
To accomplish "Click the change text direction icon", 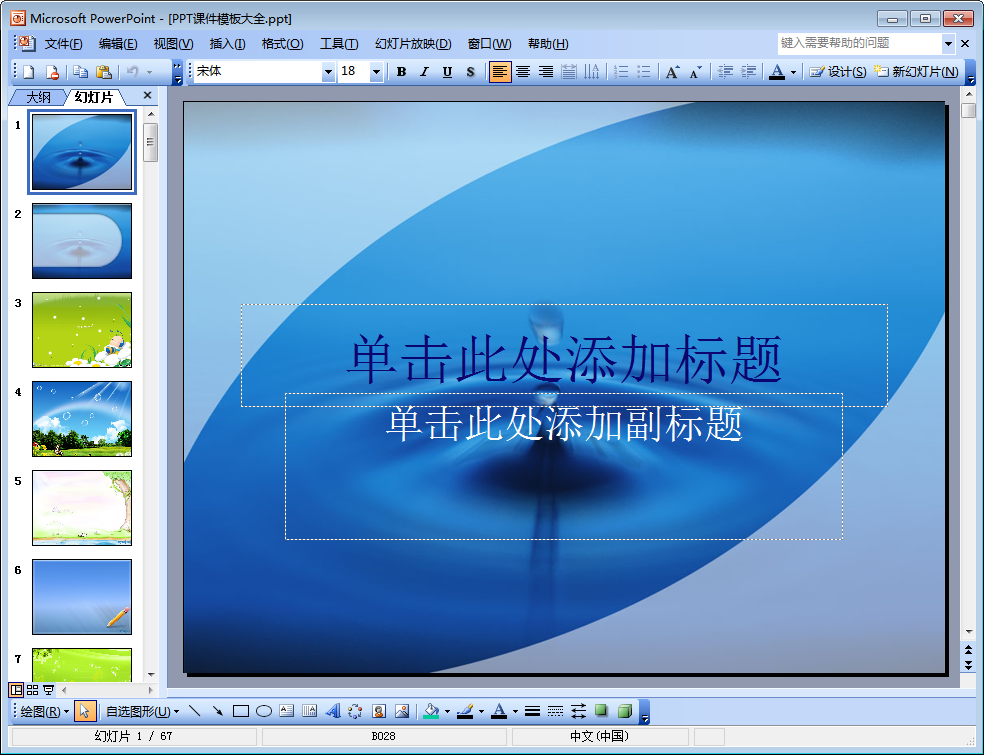I will (x=592, y=72).
